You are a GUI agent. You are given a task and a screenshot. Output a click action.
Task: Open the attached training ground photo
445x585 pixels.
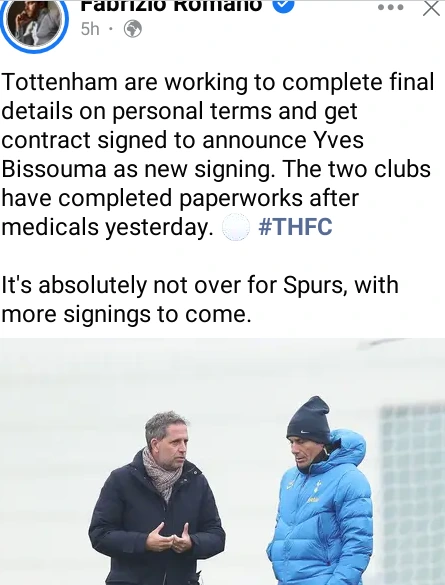(222, 462)
